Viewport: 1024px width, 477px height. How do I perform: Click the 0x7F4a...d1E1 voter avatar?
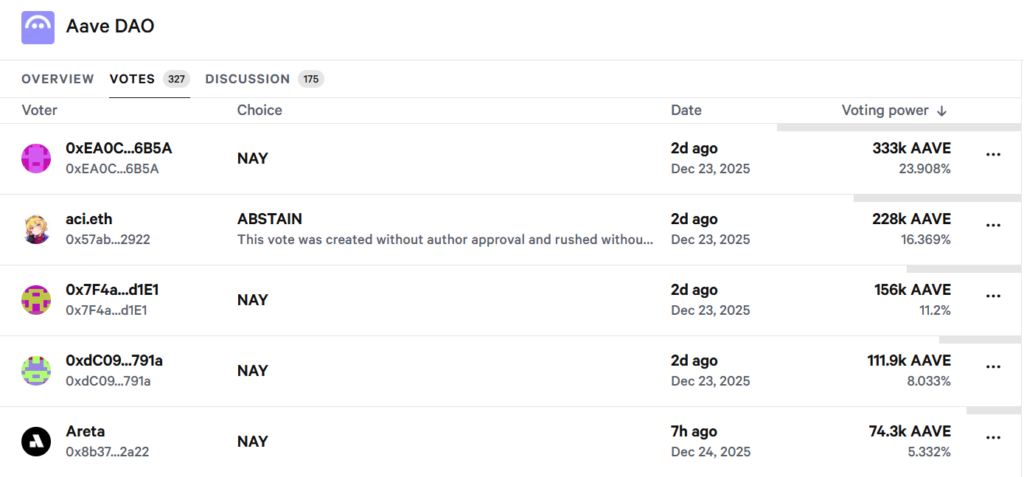(36, 300)
